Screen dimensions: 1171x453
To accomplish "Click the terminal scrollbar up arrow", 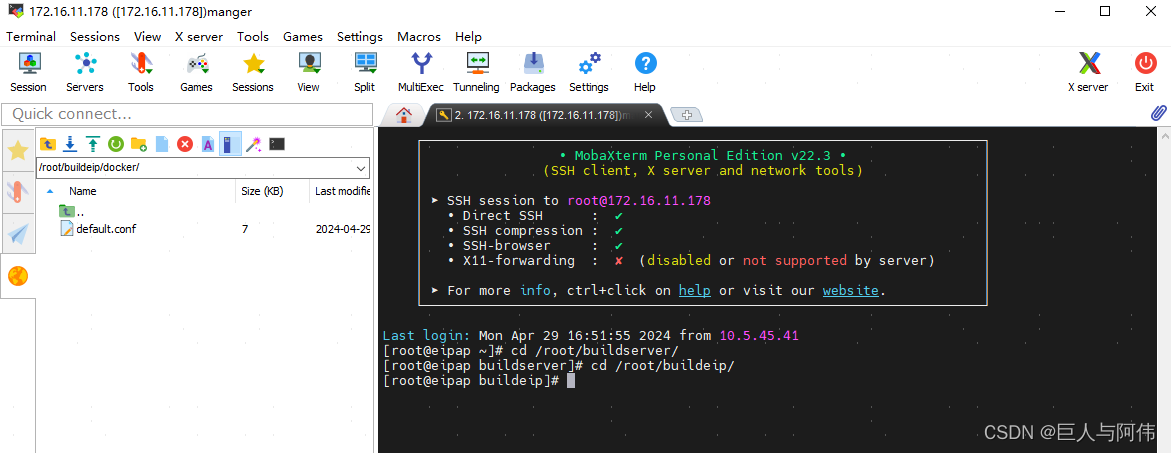I will [x=1164, y=135].
